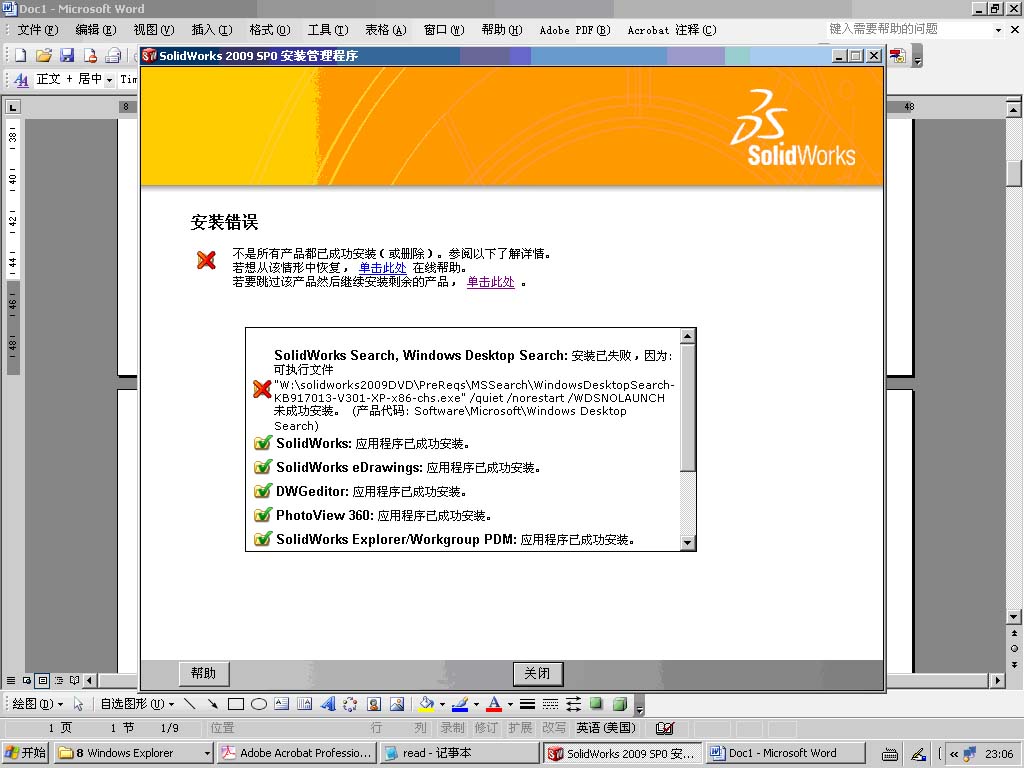Open Arrow Style options

[573, 704]
